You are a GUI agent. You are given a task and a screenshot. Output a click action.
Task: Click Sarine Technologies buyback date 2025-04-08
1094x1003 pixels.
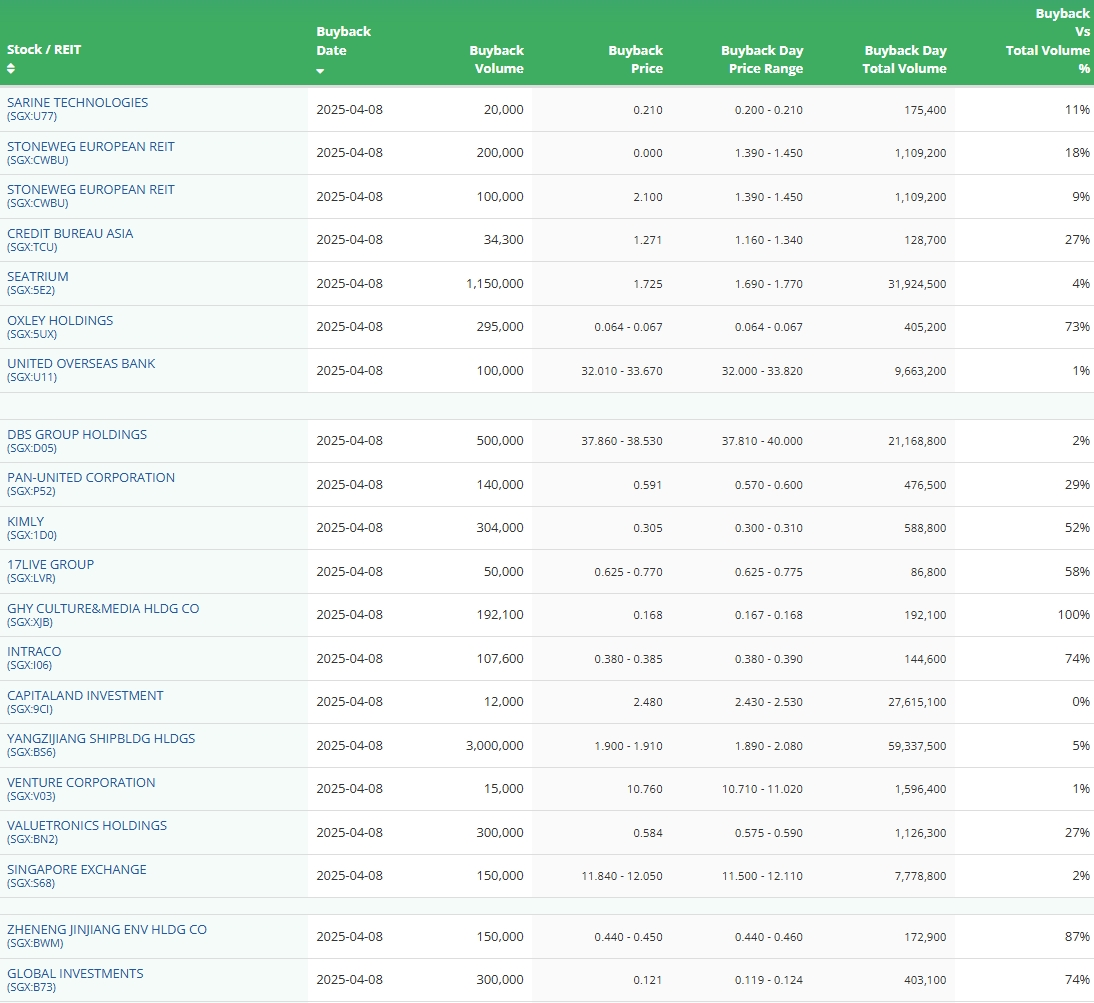point(350,110)
